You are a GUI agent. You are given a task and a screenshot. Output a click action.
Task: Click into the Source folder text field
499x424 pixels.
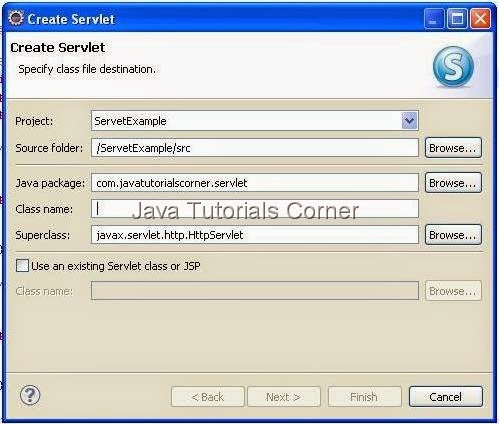(255, 148)
